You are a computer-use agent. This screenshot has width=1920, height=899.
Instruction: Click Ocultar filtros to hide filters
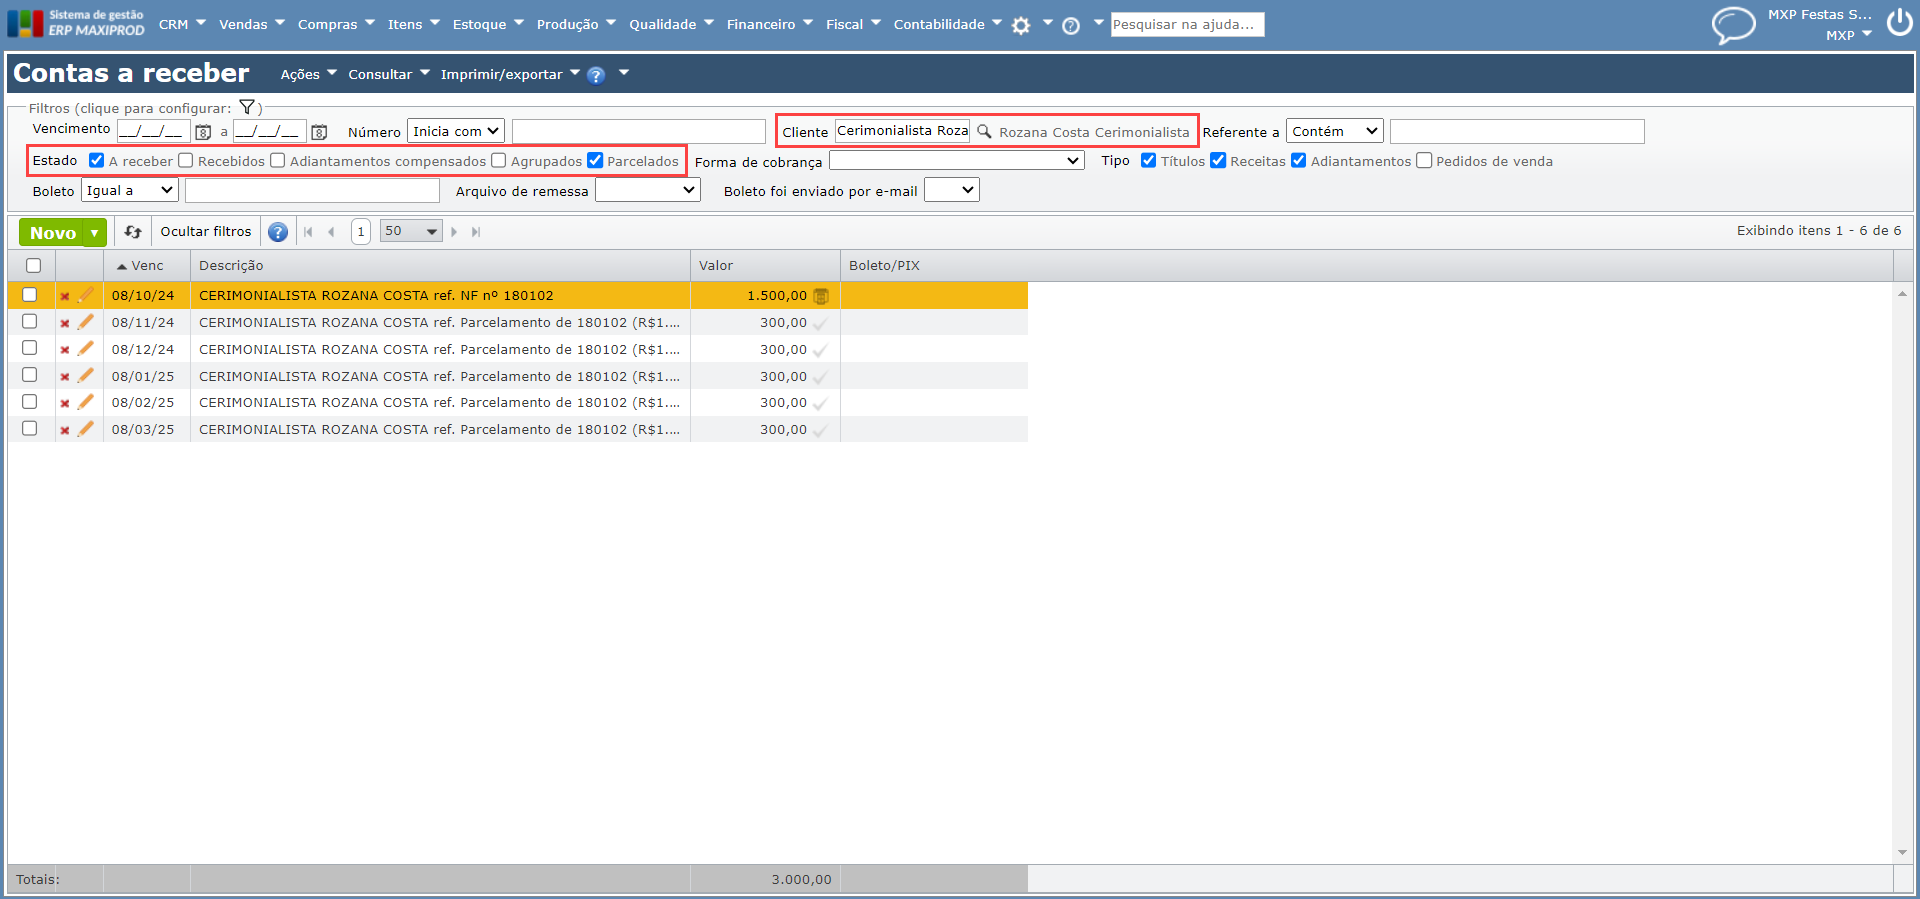206,232
